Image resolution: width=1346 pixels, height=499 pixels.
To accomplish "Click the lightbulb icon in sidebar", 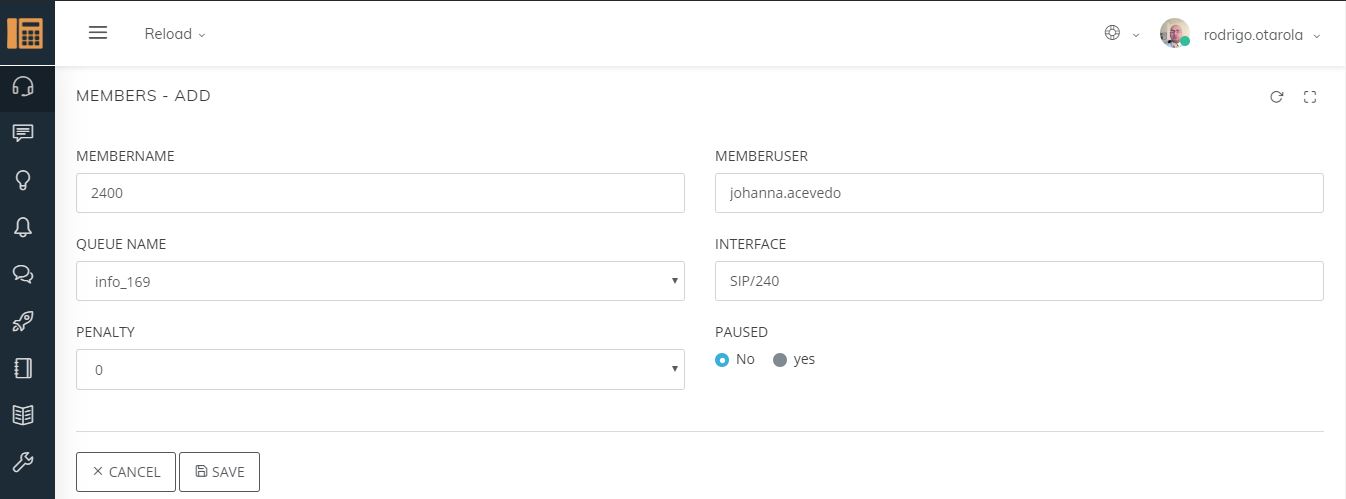I will click(x=22, y=180).
